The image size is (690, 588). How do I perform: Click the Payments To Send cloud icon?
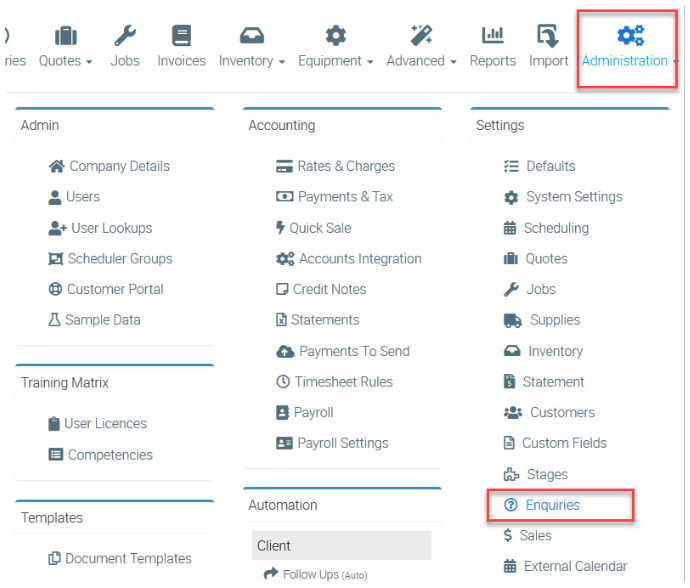[x=284, y=352]
